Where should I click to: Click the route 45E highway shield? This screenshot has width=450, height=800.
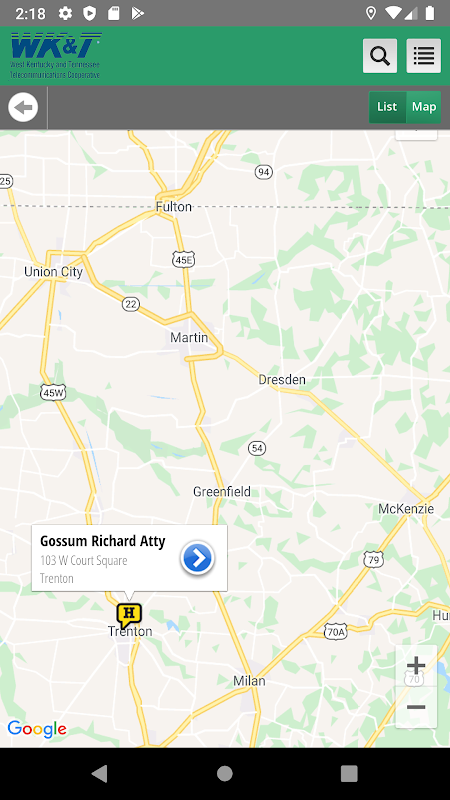coord(183,260)
